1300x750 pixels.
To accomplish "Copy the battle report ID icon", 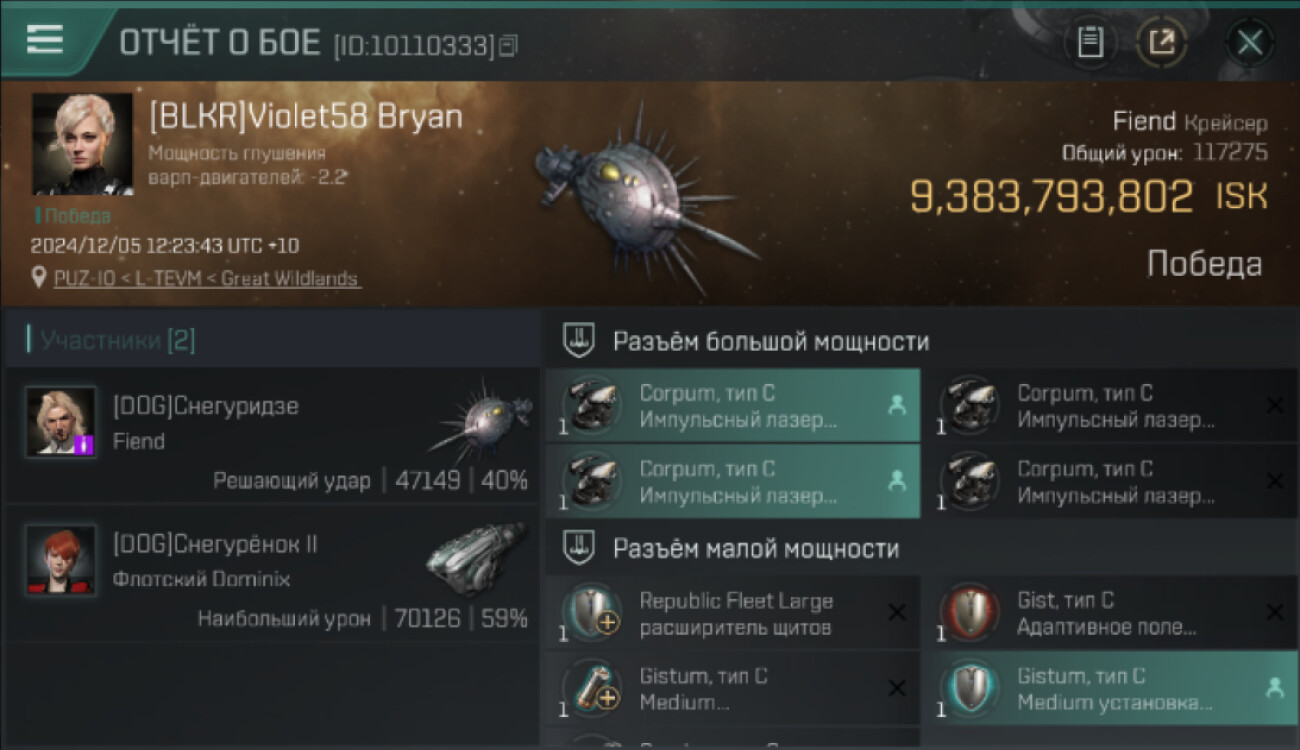I will pyautogui.click(x=509, y=45).
